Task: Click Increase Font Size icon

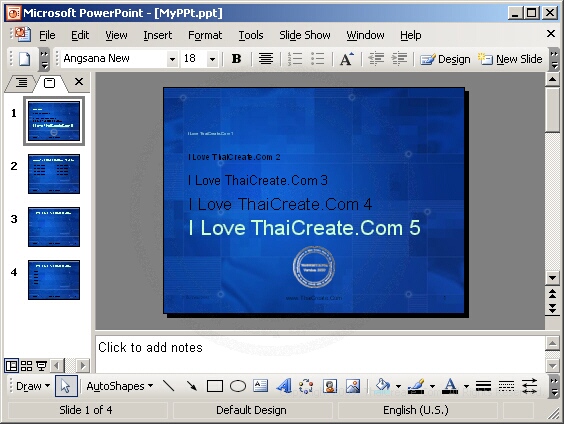Action: coord(346,59)
